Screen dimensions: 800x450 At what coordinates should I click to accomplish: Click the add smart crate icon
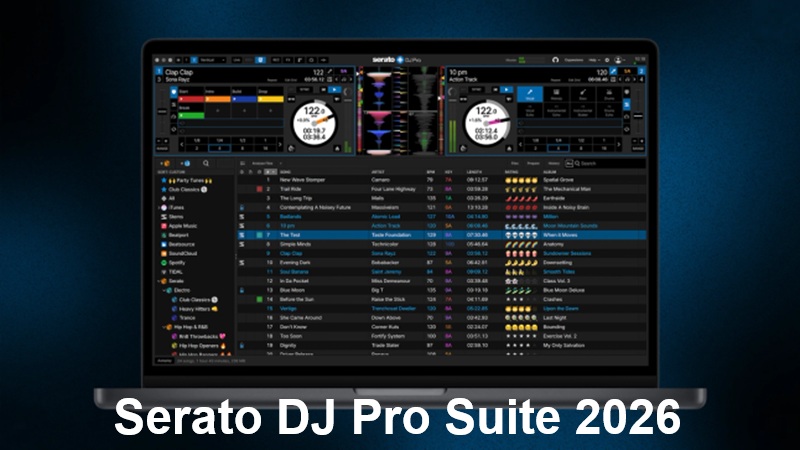pos(186,163)
